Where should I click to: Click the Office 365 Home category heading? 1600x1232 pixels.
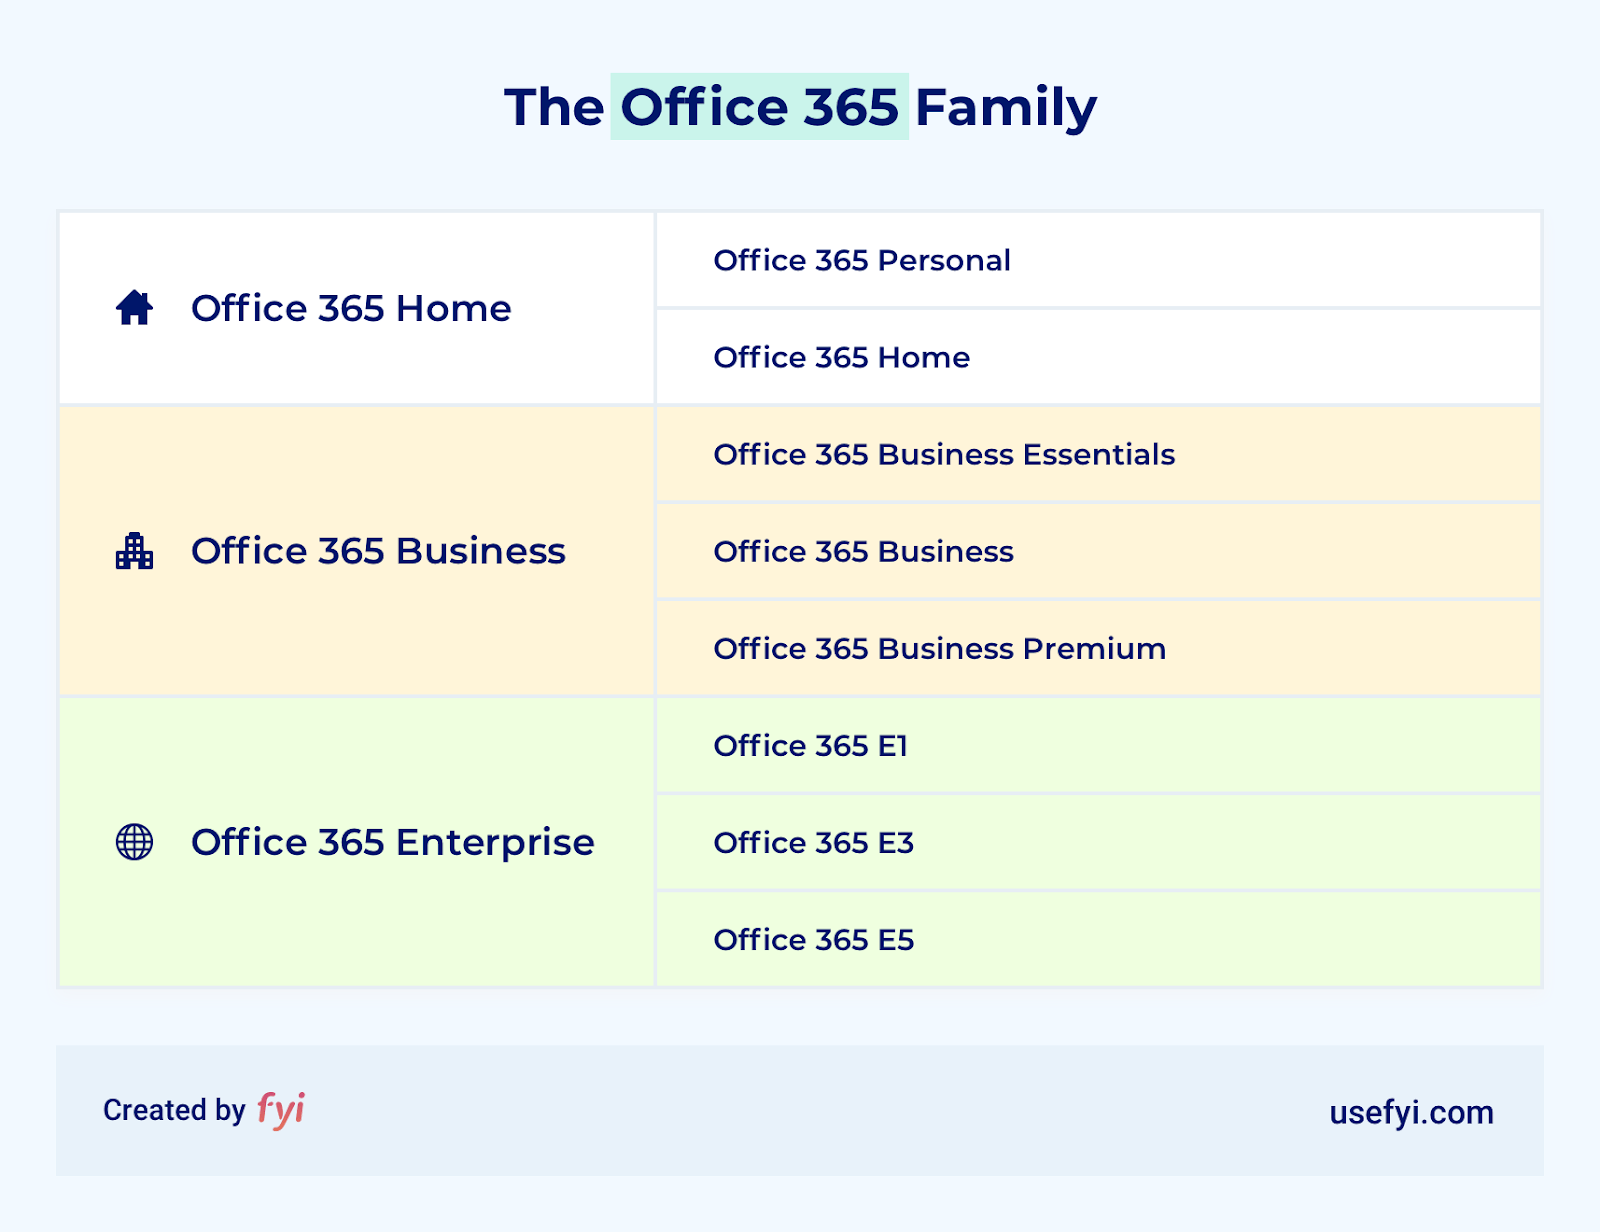tap(351, 308)
